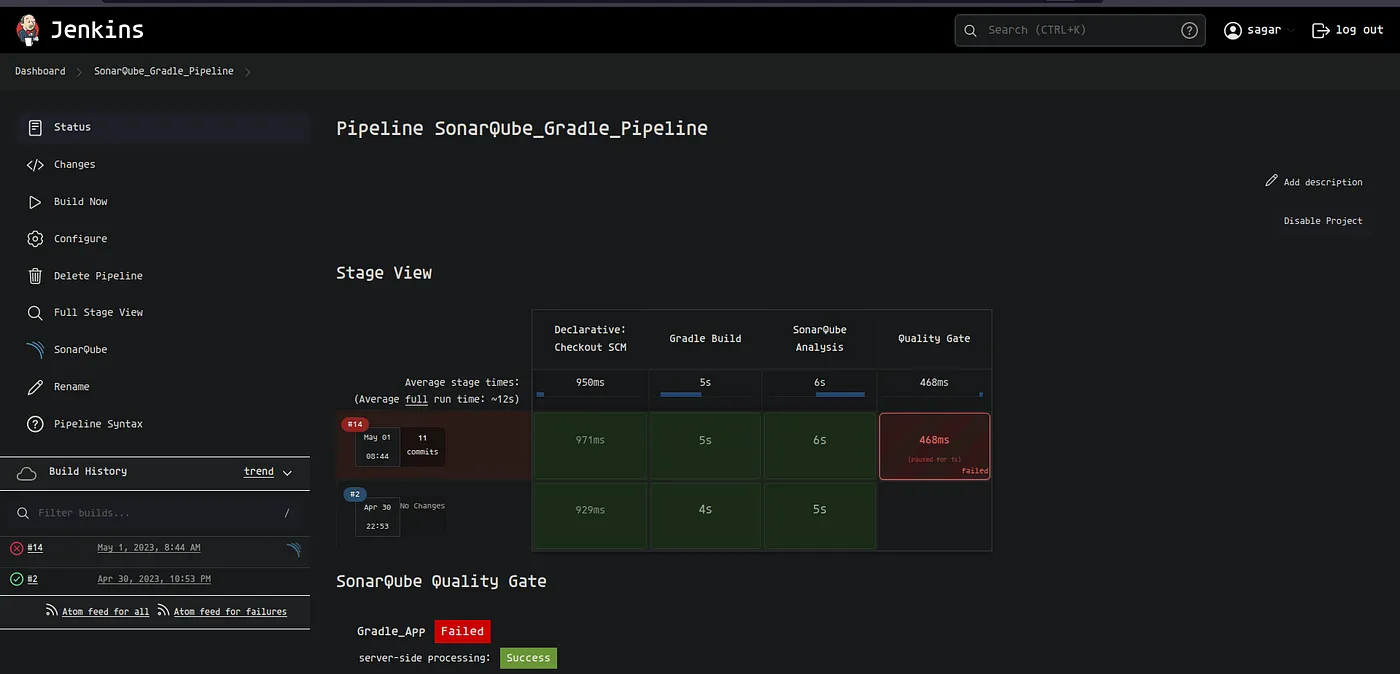Open the Dashboard breadcrumb link
Screen dimensions: 1400x674
[x=40, y=71]
